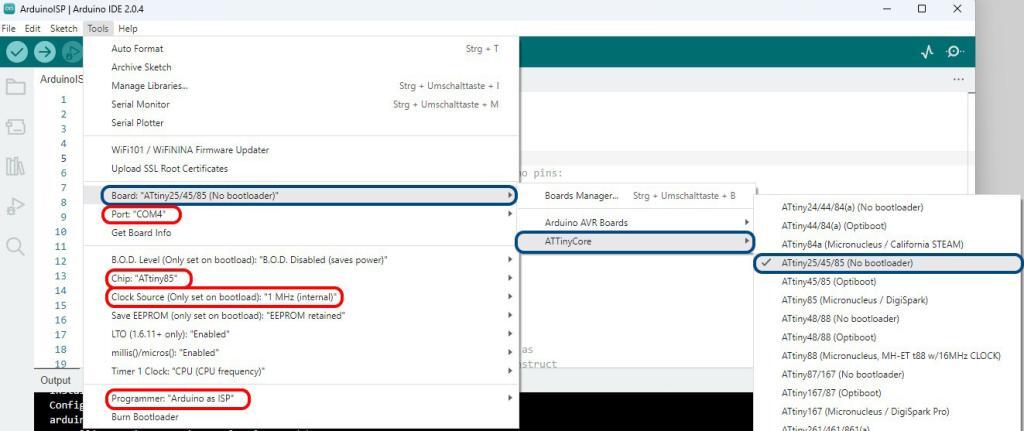
Task: Select ATtiny88 (Micronucleus, MH-ET t88) board
Action: coord(889,356)
